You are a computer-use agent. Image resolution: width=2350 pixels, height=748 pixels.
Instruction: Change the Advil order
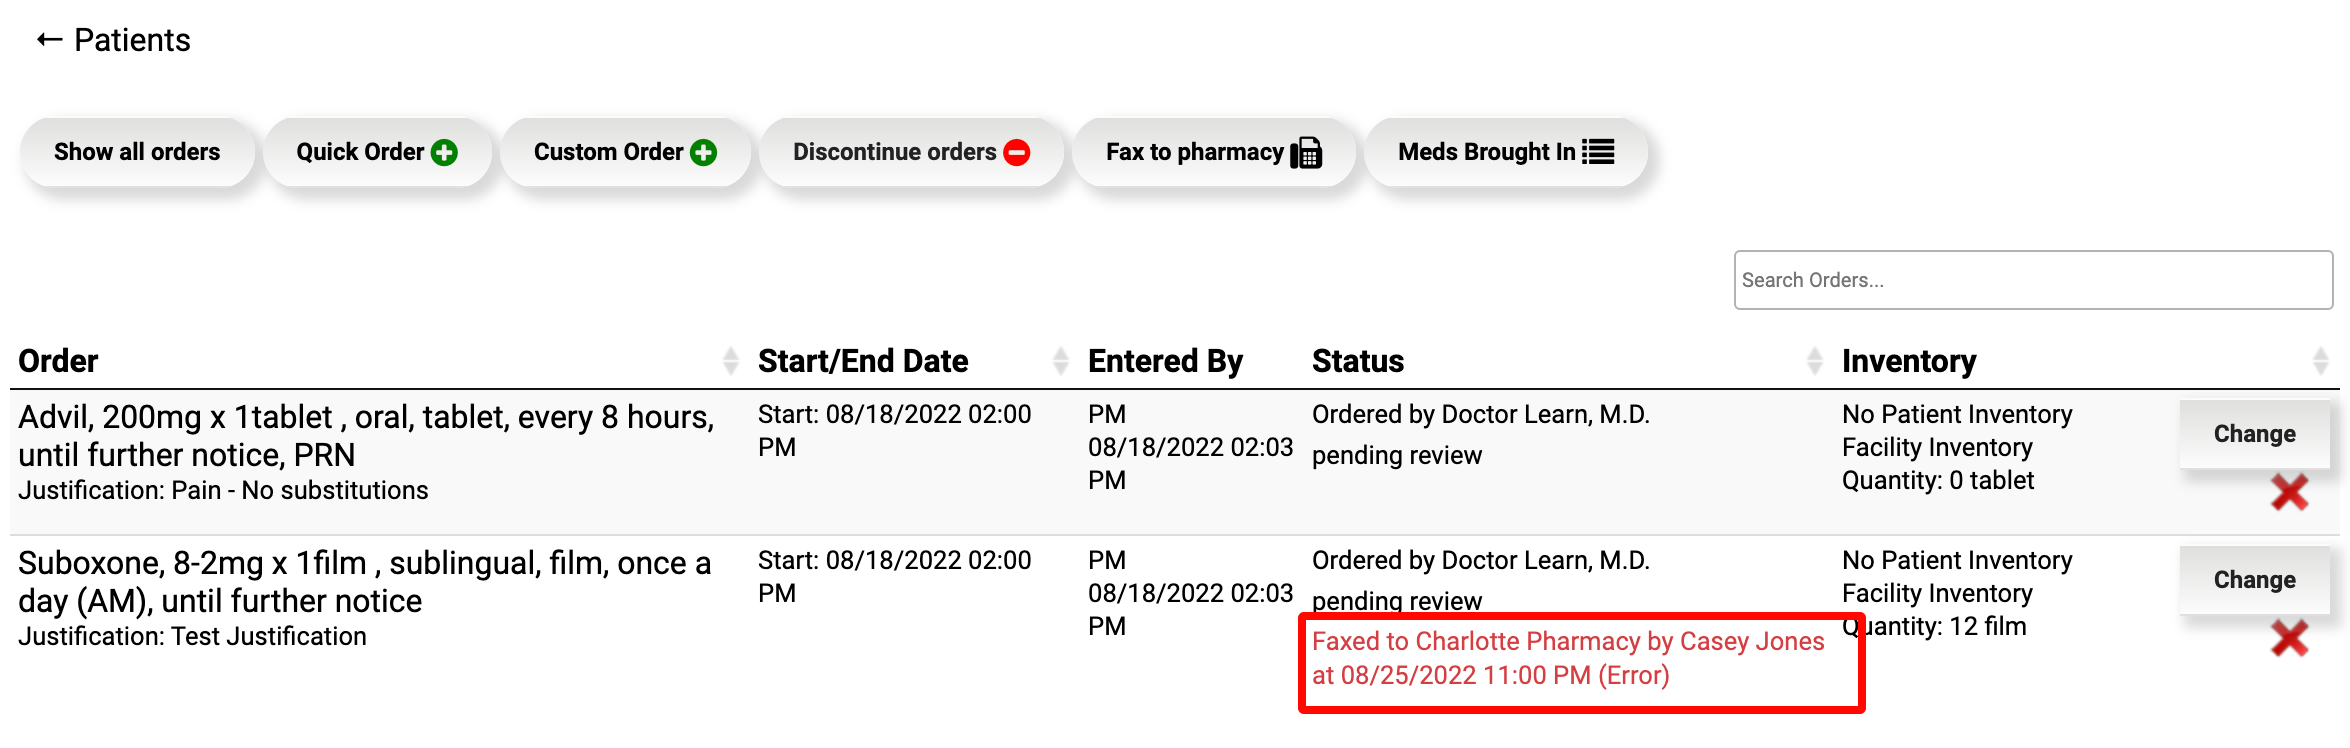(2254, 434)
